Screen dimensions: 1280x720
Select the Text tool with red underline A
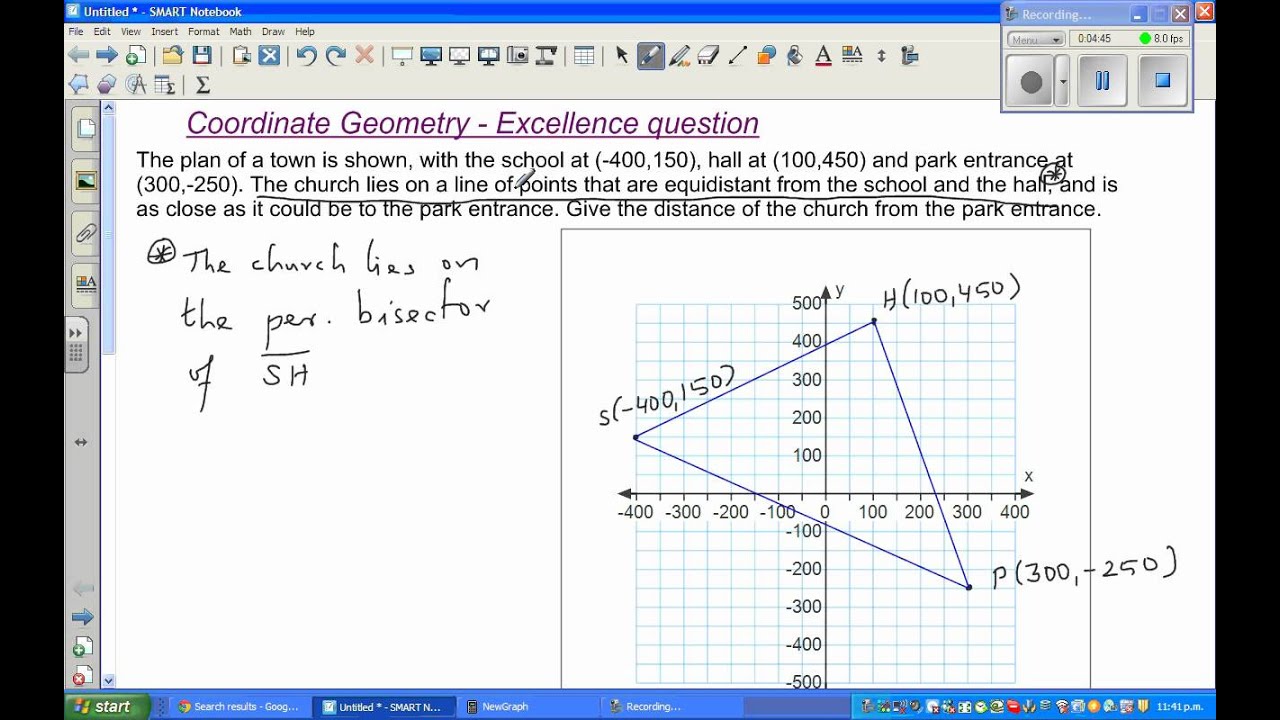click(x=824, y=55)
